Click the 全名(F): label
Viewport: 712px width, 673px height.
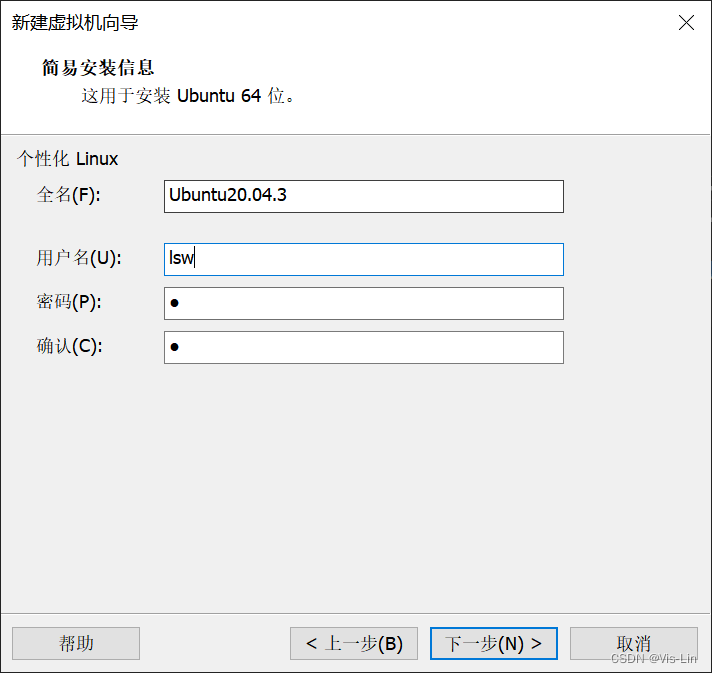[69, 195]
